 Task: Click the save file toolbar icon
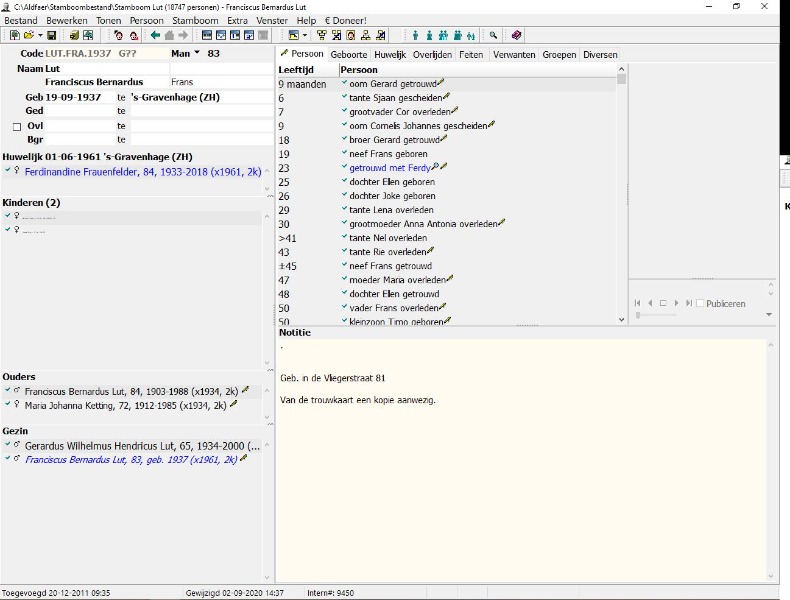click(52, 35)
